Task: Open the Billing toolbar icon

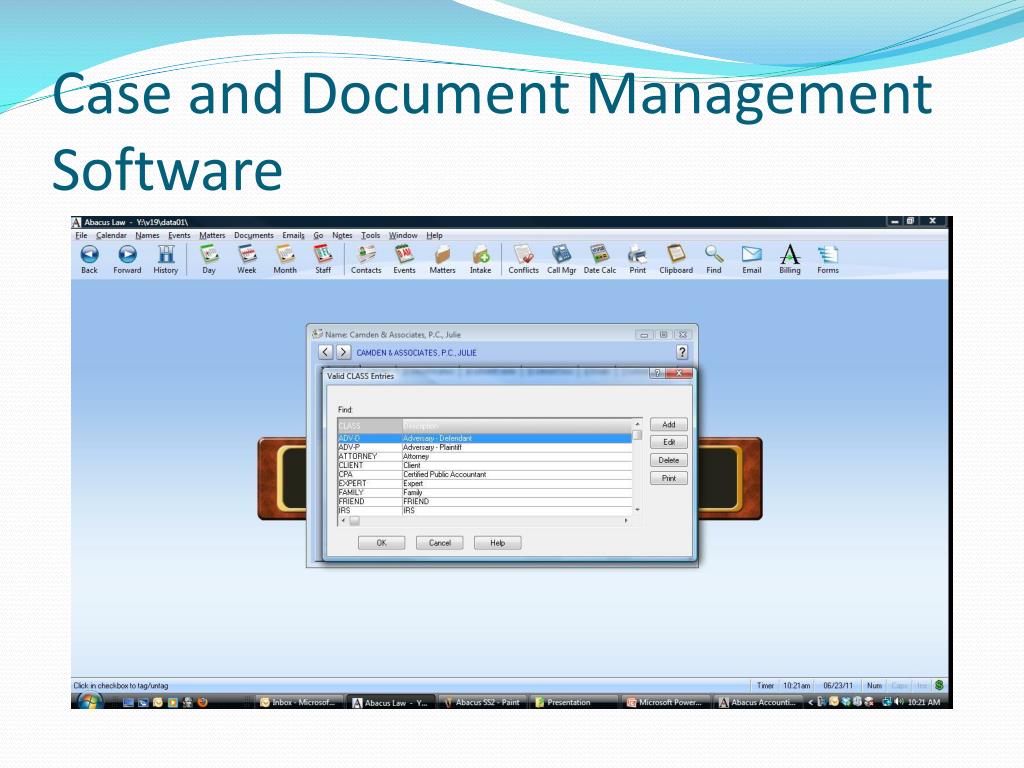Action: [x=790, y=259]
